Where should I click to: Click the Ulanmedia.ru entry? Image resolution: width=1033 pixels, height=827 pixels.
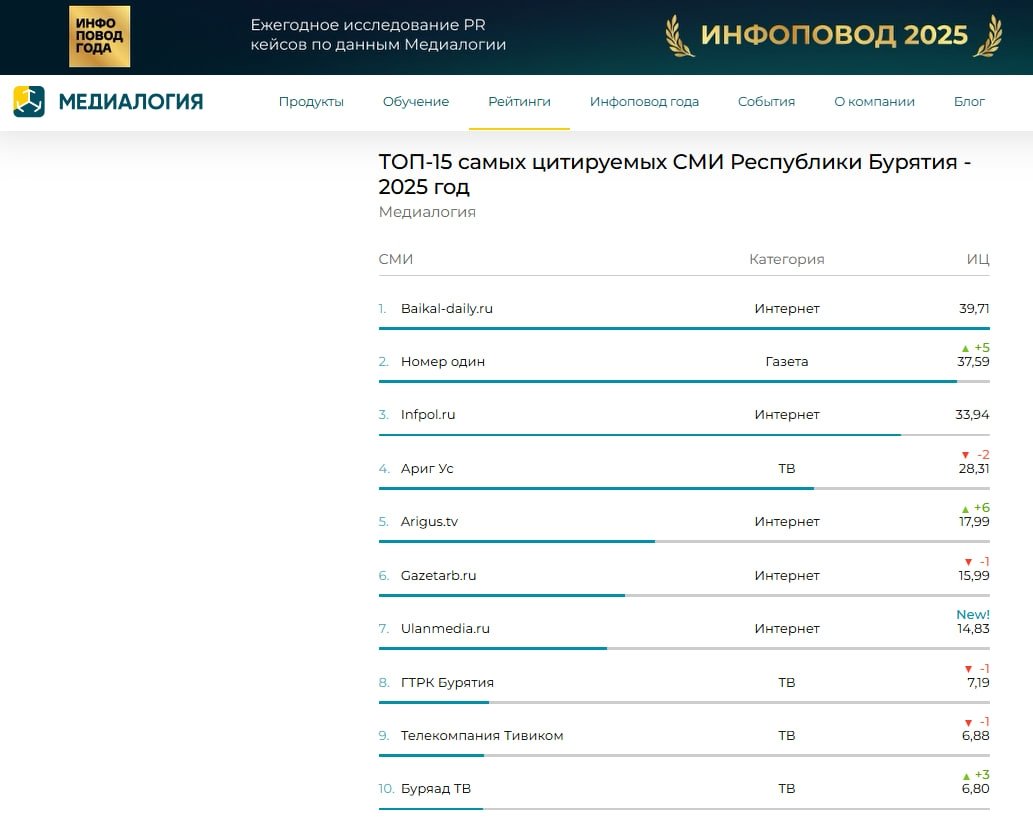(445, 629)
